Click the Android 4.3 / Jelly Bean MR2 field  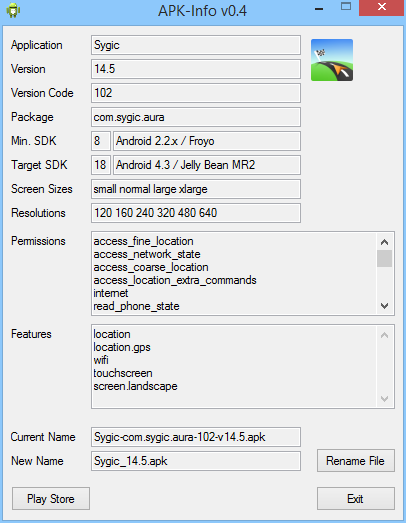click(207, 165)
